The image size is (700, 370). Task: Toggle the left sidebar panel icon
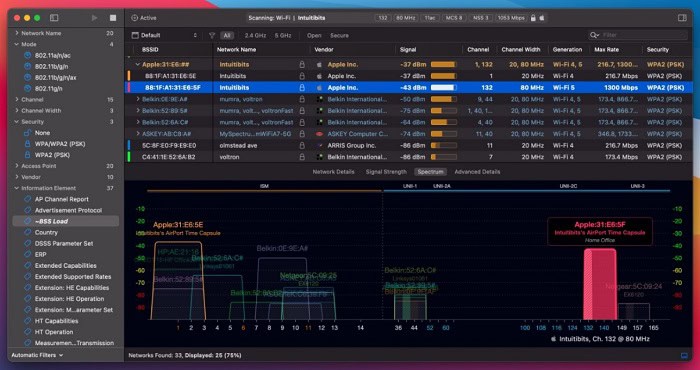coord(54,18)
